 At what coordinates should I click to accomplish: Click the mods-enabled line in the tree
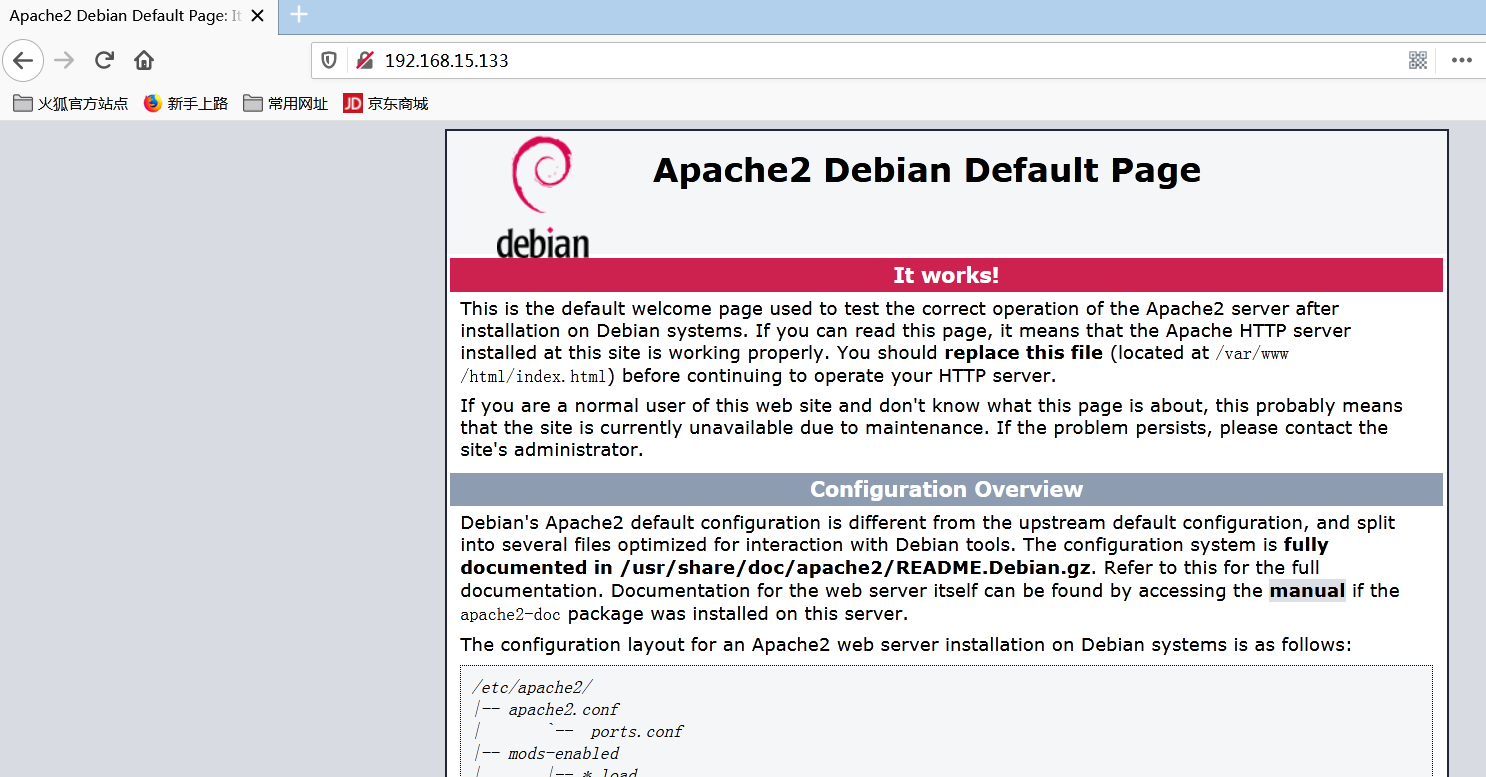coord(564,754)
